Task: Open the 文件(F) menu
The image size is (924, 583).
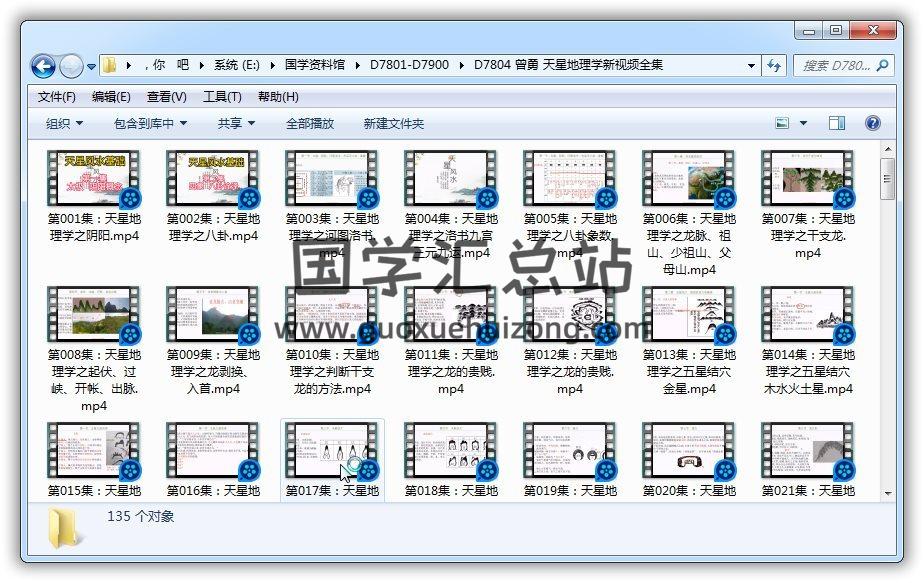Action: pyautogui.click(x=57, y=97)
